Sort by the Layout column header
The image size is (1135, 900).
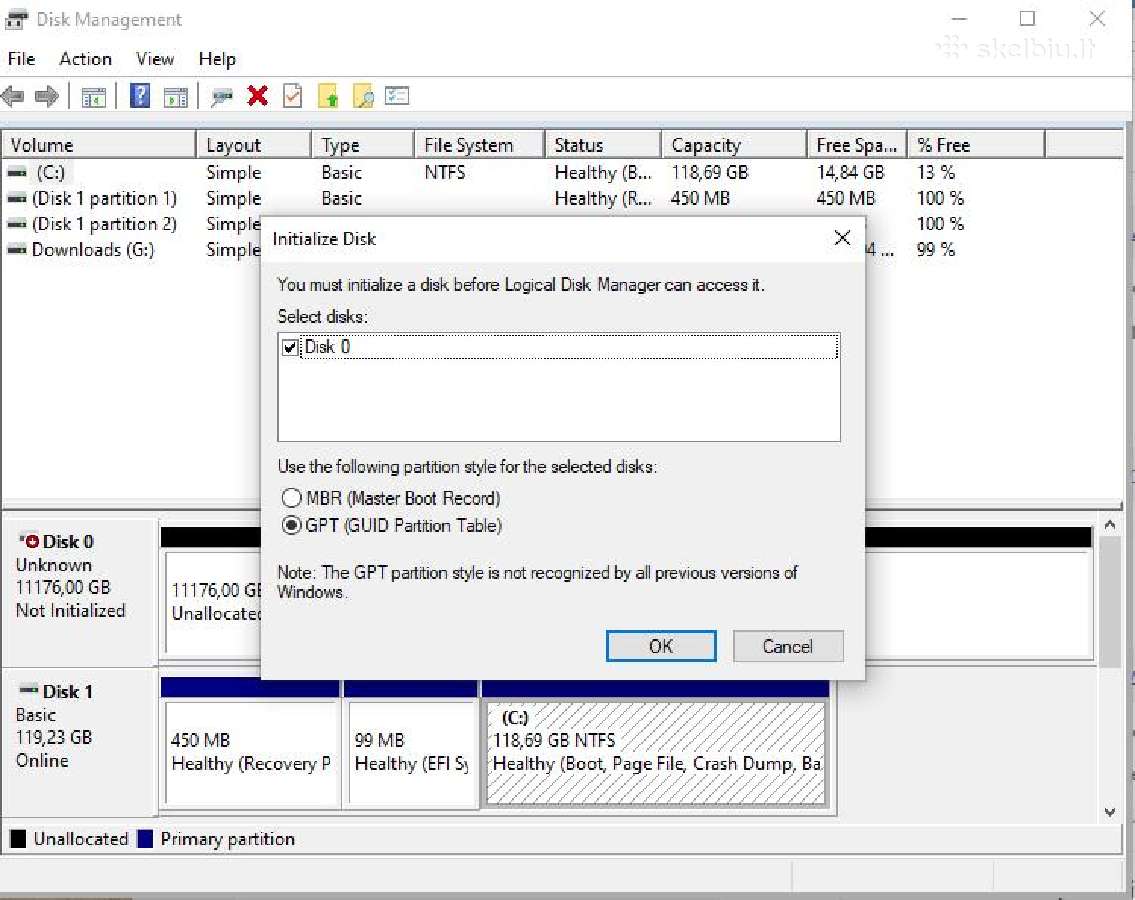pyautogui.click(x=254, y=145)
